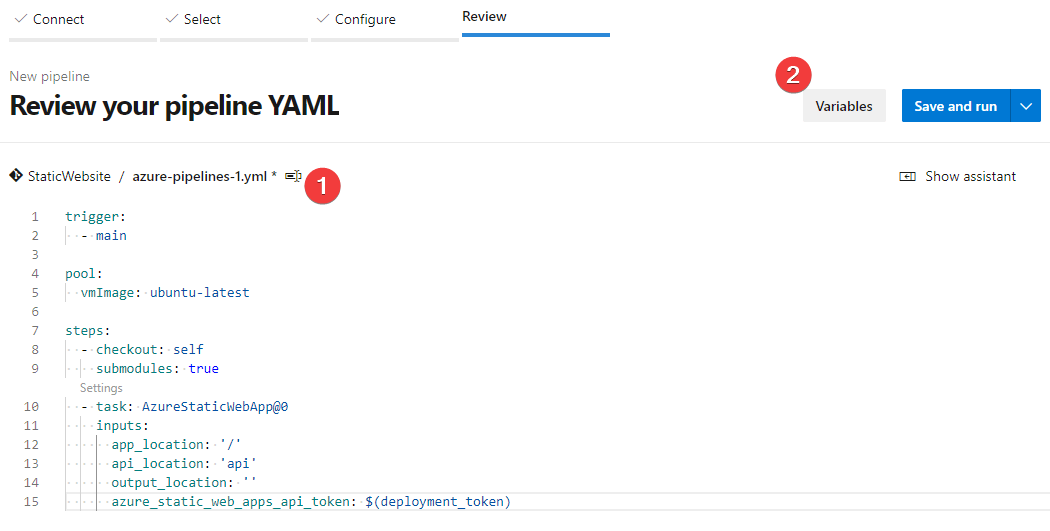Click the StaticWebsite repository name
Viewport: 1050px width, 531px height.
coord(70,176)
